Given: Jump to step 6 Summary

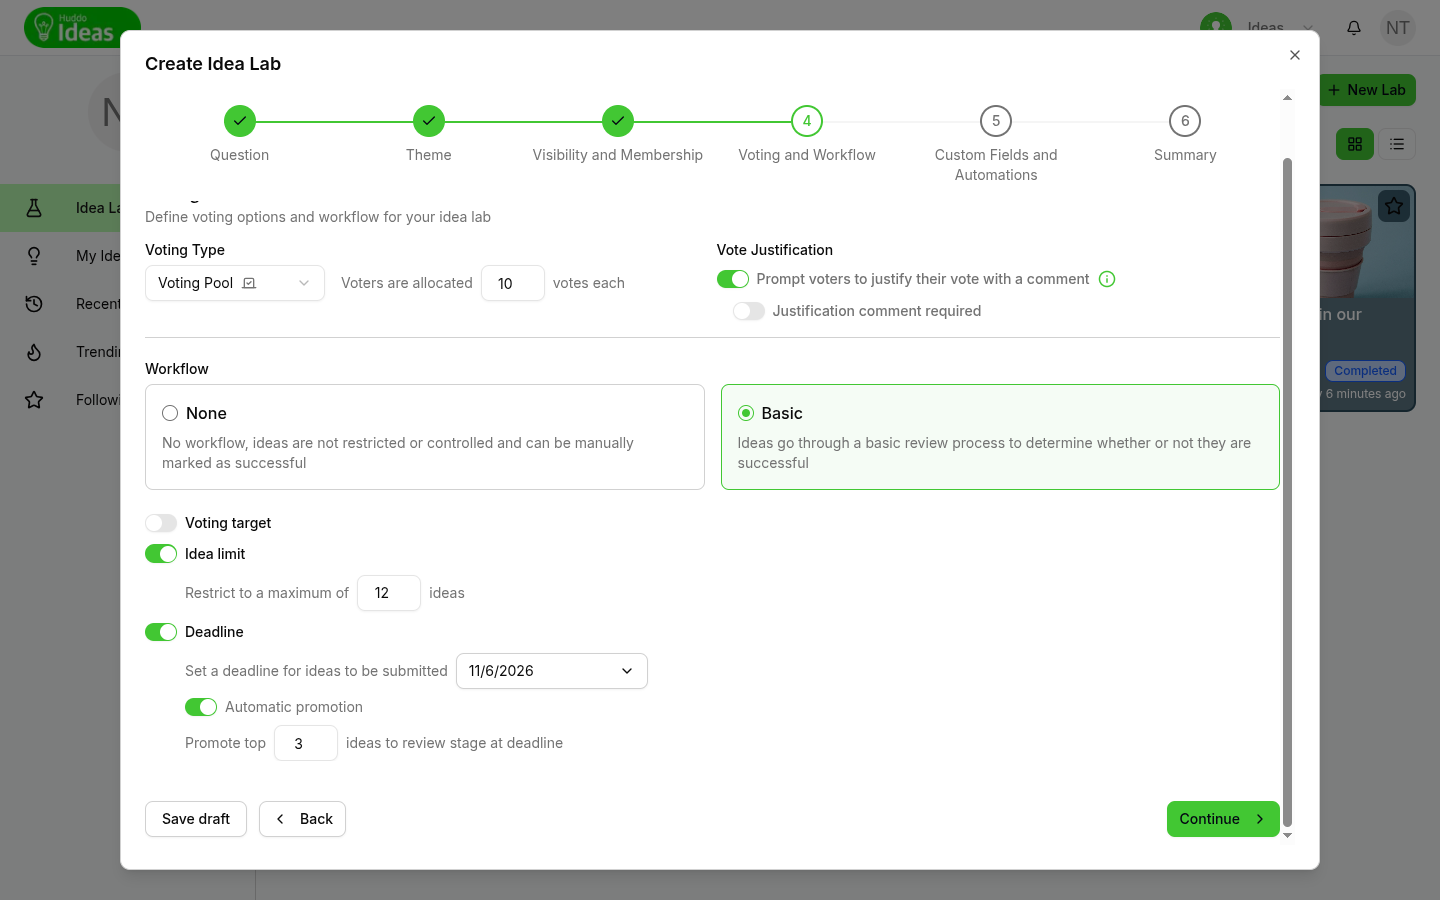Looking at the screenshot, I should tap(1185, 121).
